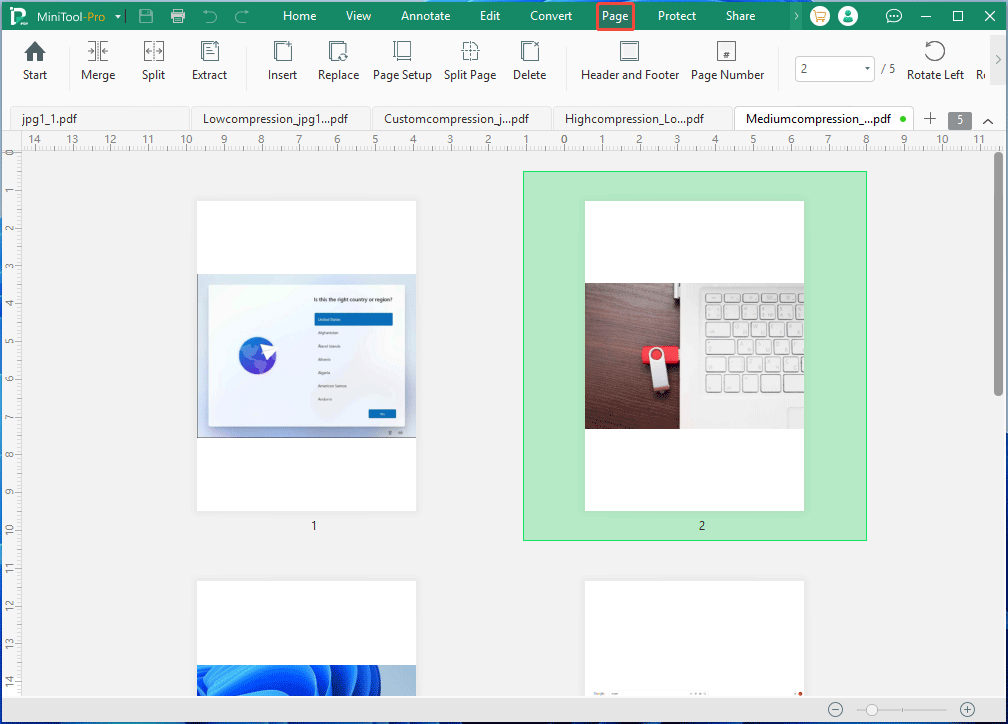Select the page 1 thumbnail
Screen dimensions: 1008x724
[x=306, y=355]
